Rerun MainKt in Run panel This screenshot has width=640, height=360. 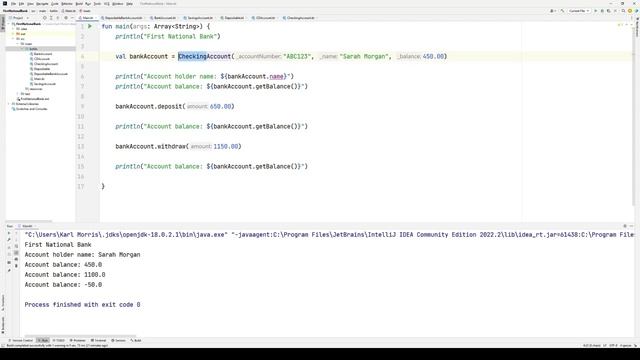click(9, 233)
